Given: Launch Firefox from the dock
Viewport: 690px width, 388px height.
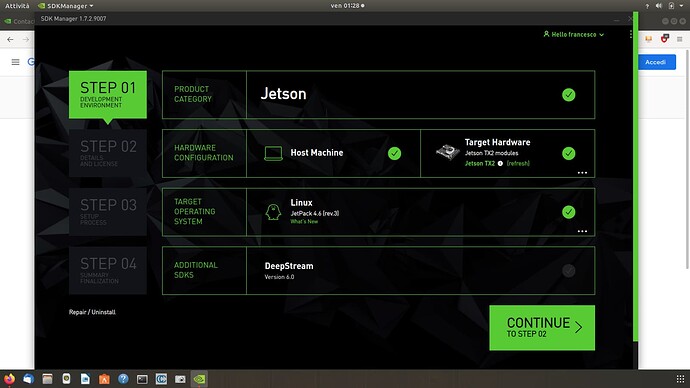Looking at the screenshot, I should click(9, 379).
